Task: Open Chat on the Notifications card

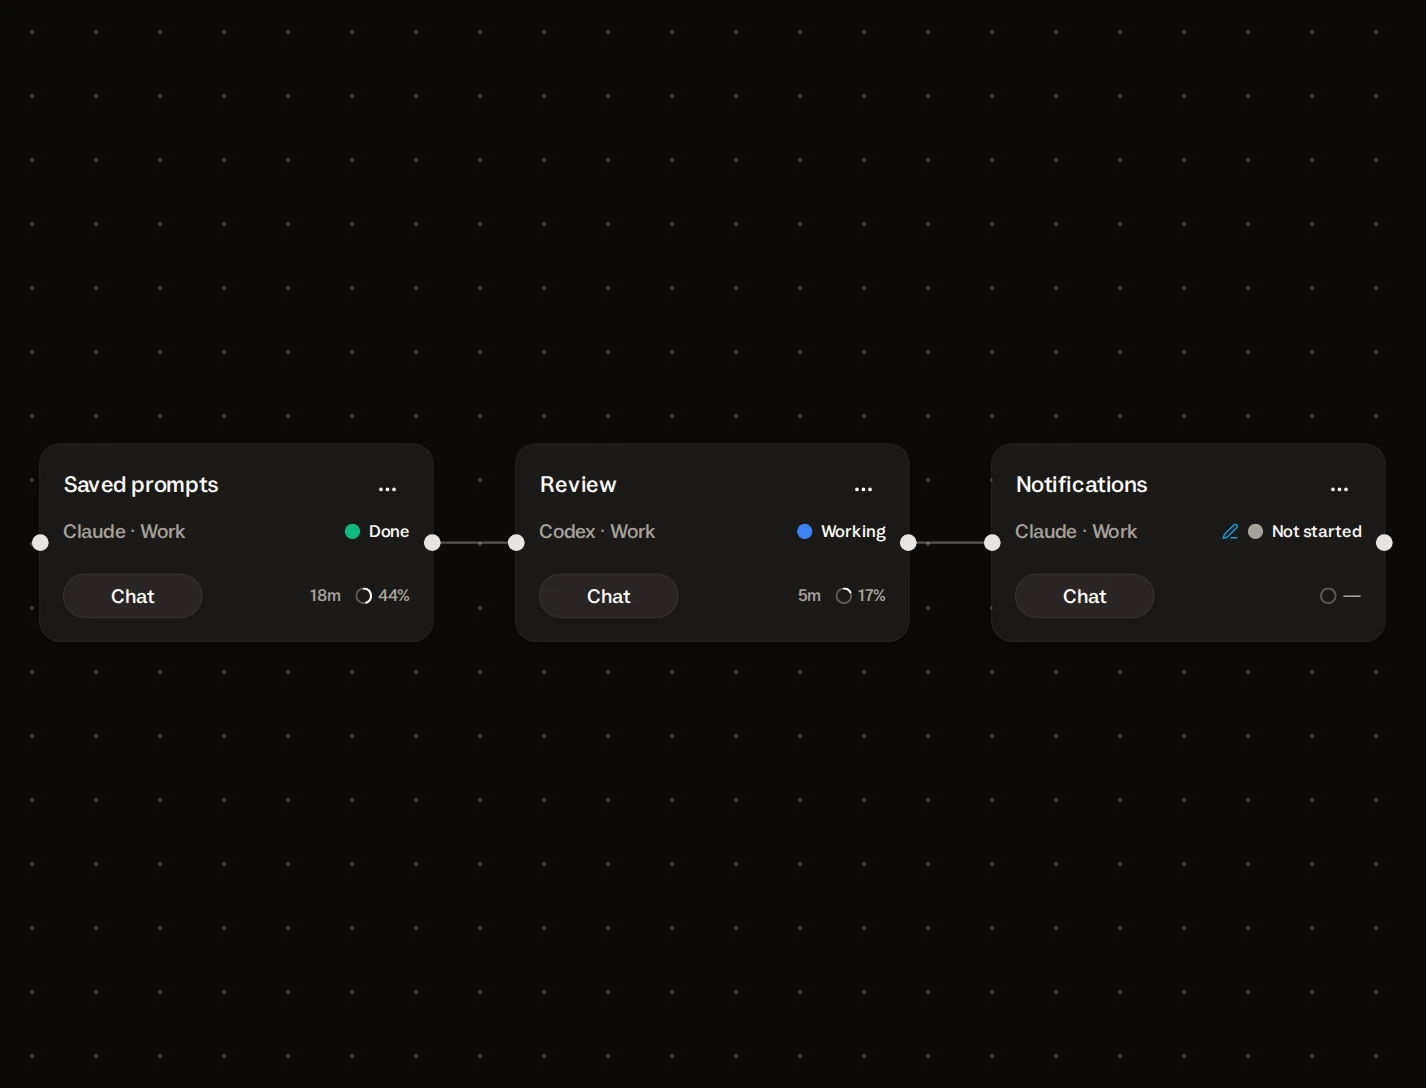Action: click(1085, 596)
